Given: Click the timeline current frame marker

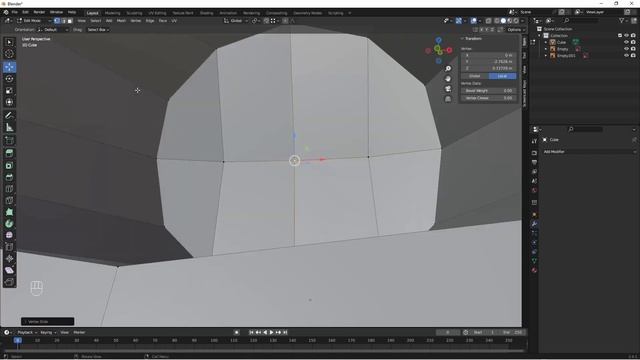Looking at the screenshot, I should tap(18, 340).
